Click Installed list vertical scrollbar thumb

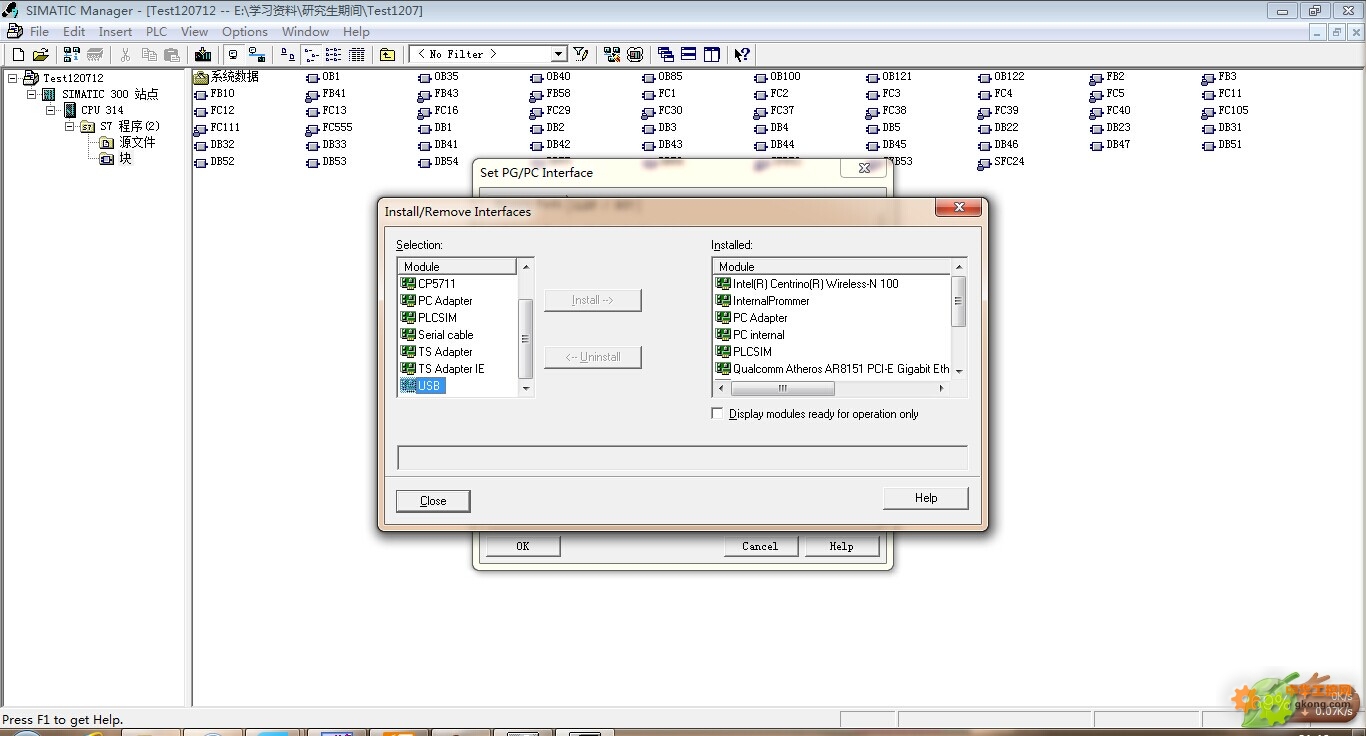(x=959, y=301)
